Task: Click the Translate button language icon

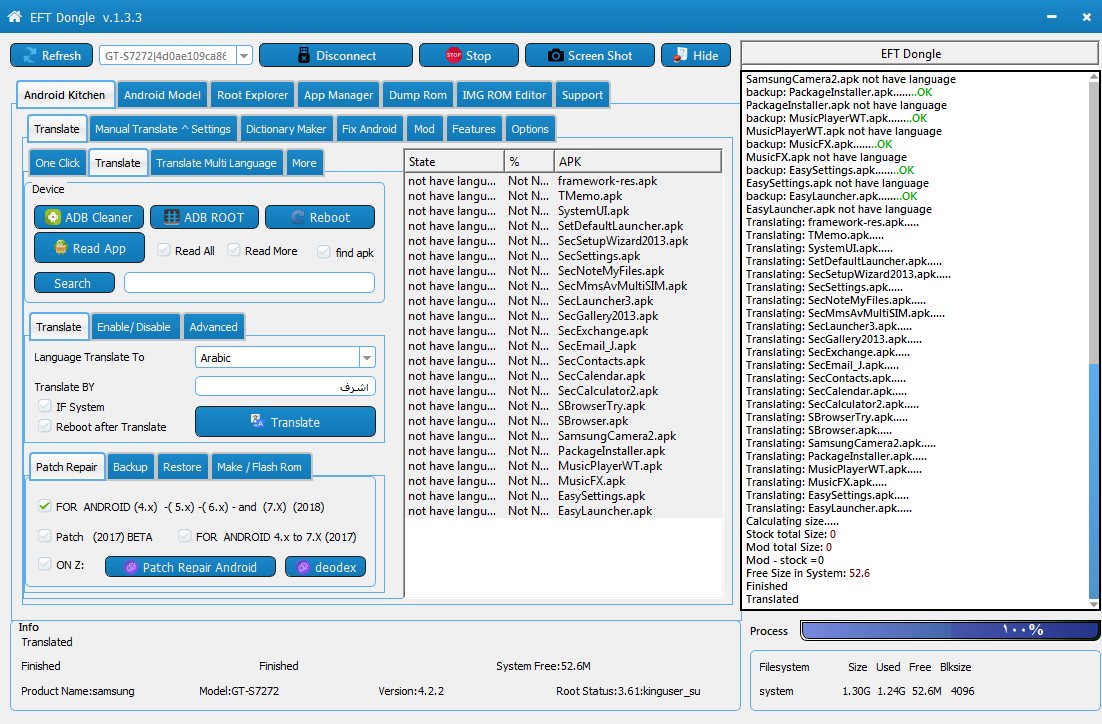Action: pyautogui.click(x=257, y=421)
